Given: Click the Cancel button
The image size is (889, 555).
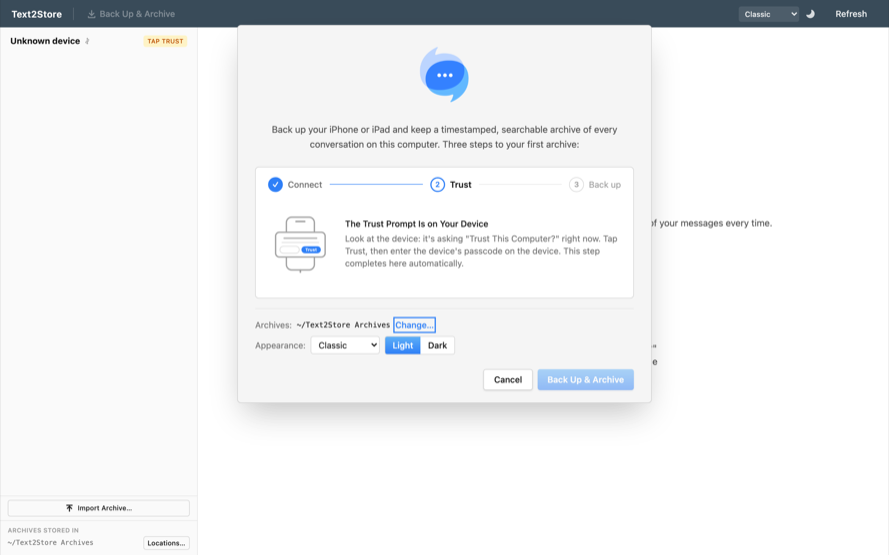Looking at the screenshot, I should pyautogui.click(x=507, y=380).
